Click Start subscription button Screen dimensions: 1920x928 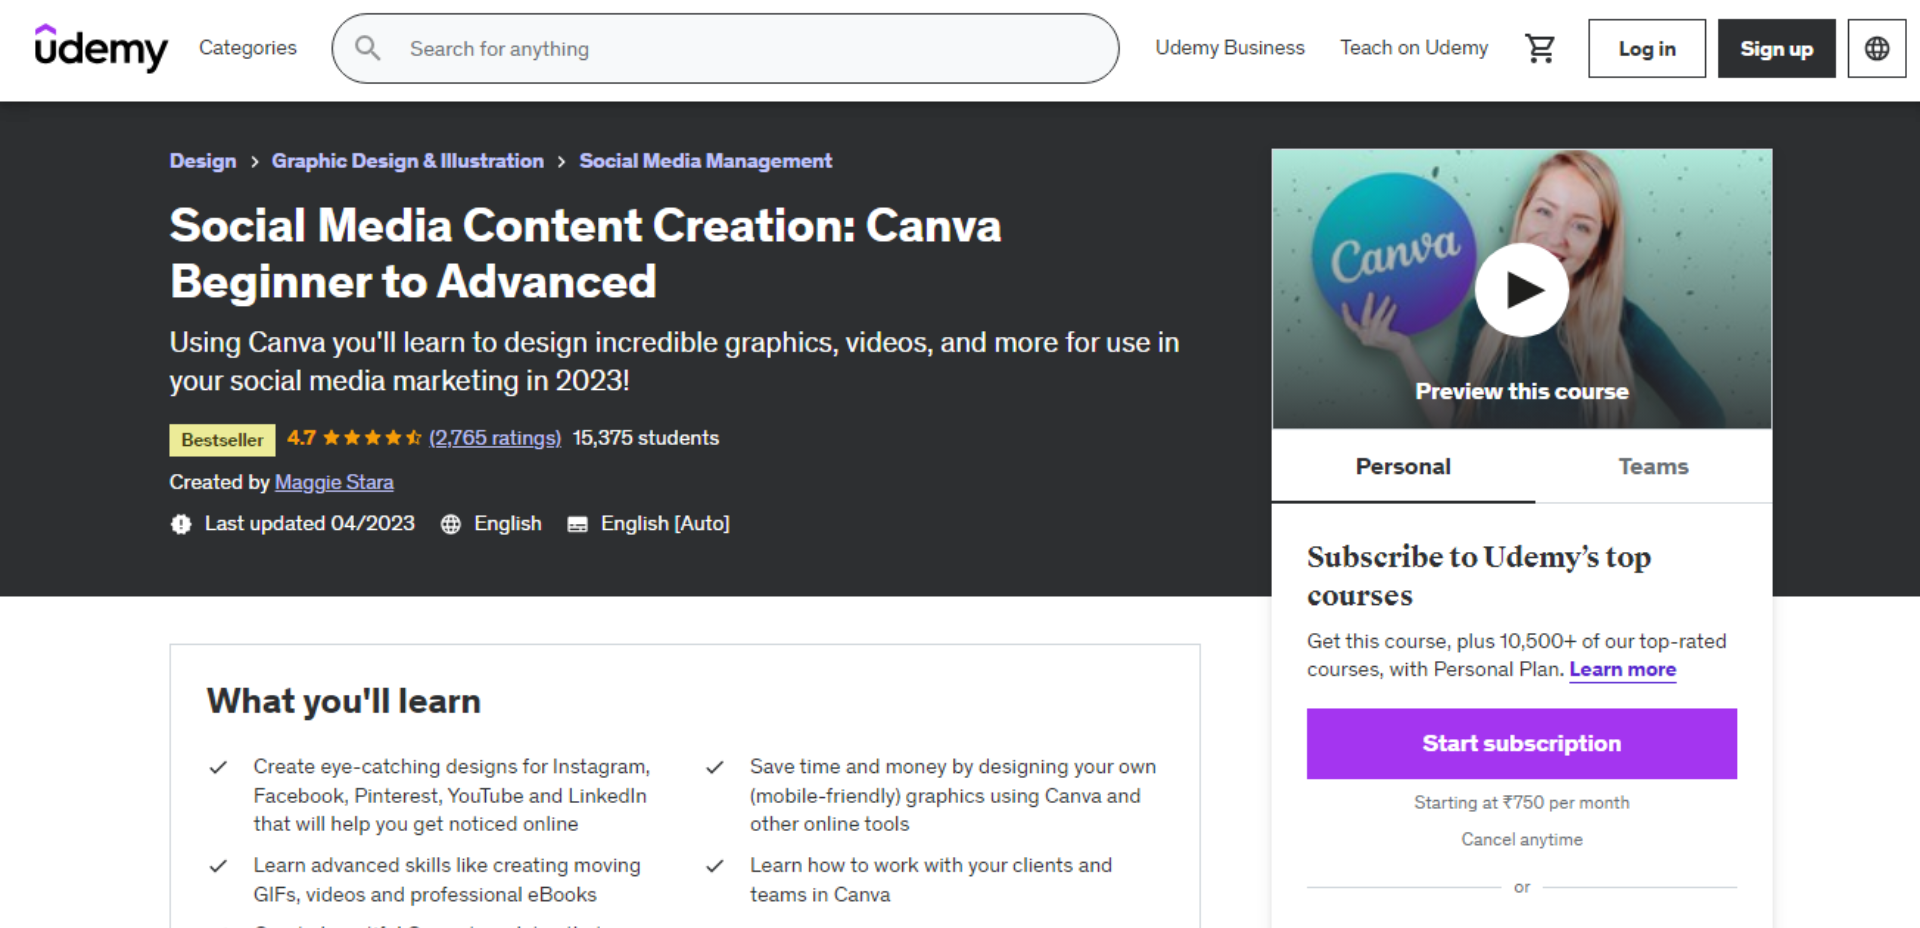[1521, 744]
